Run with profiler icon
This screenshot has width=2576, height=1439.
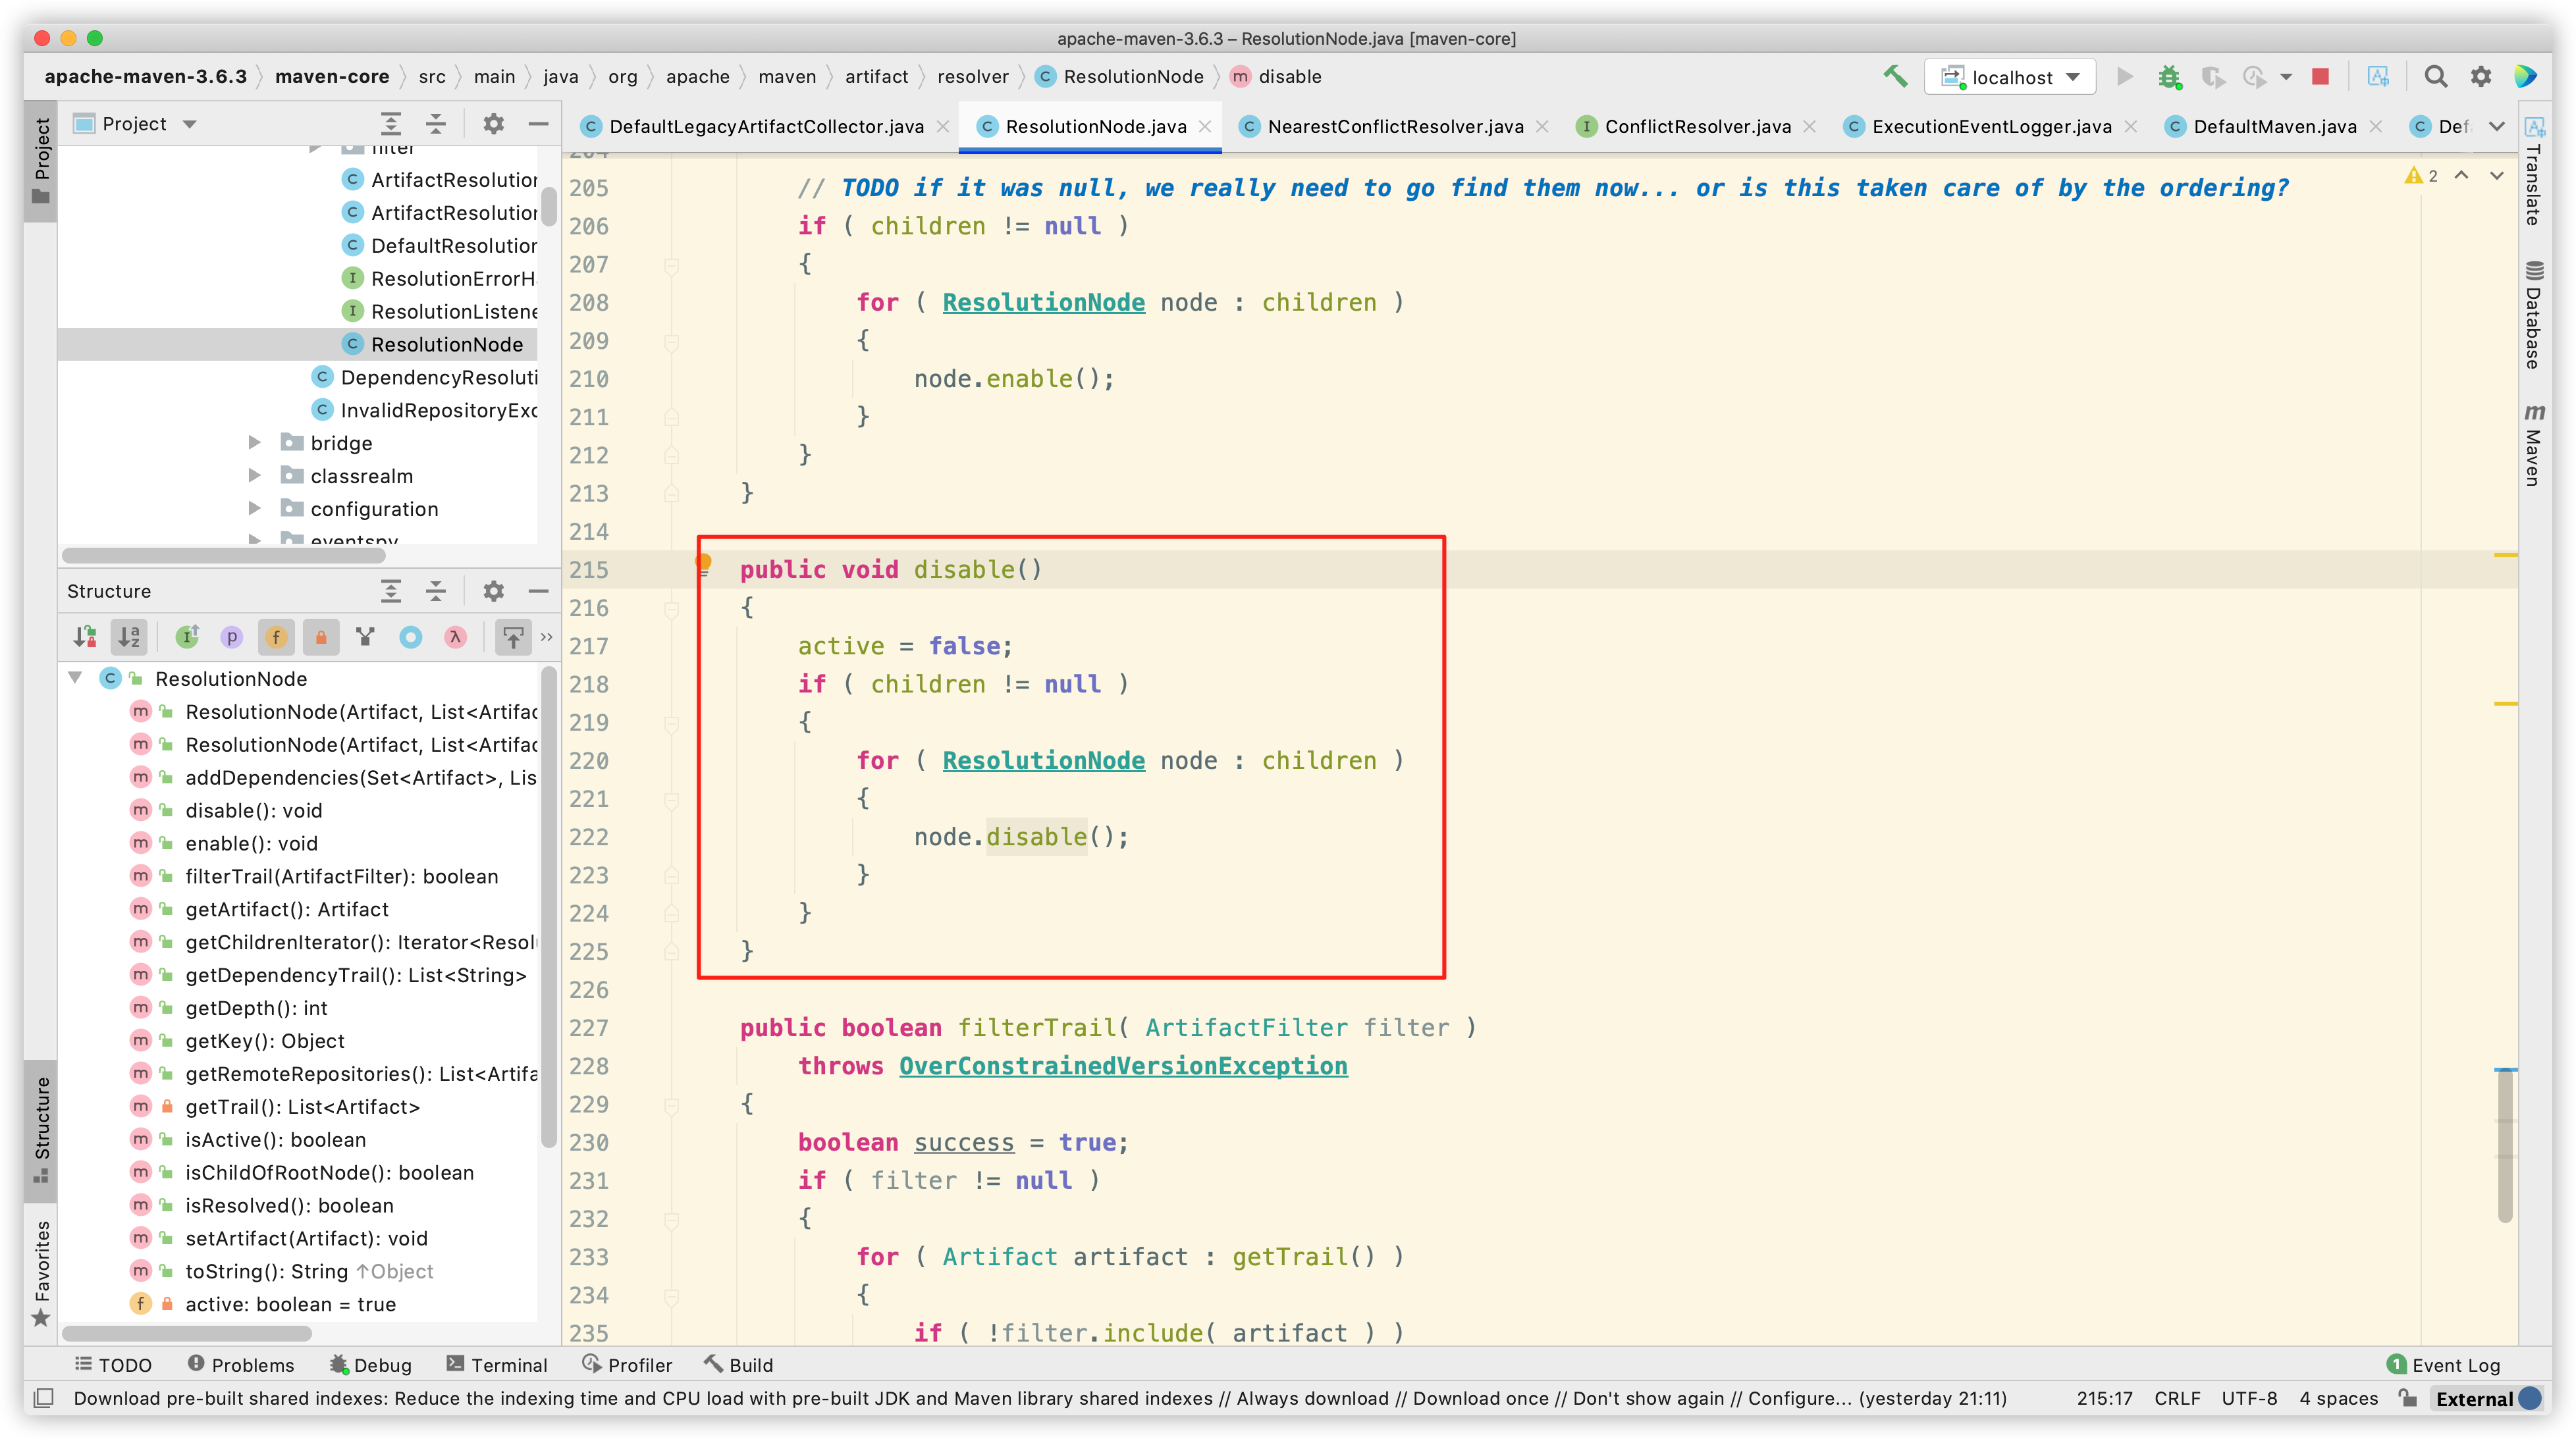(2254, 77)
